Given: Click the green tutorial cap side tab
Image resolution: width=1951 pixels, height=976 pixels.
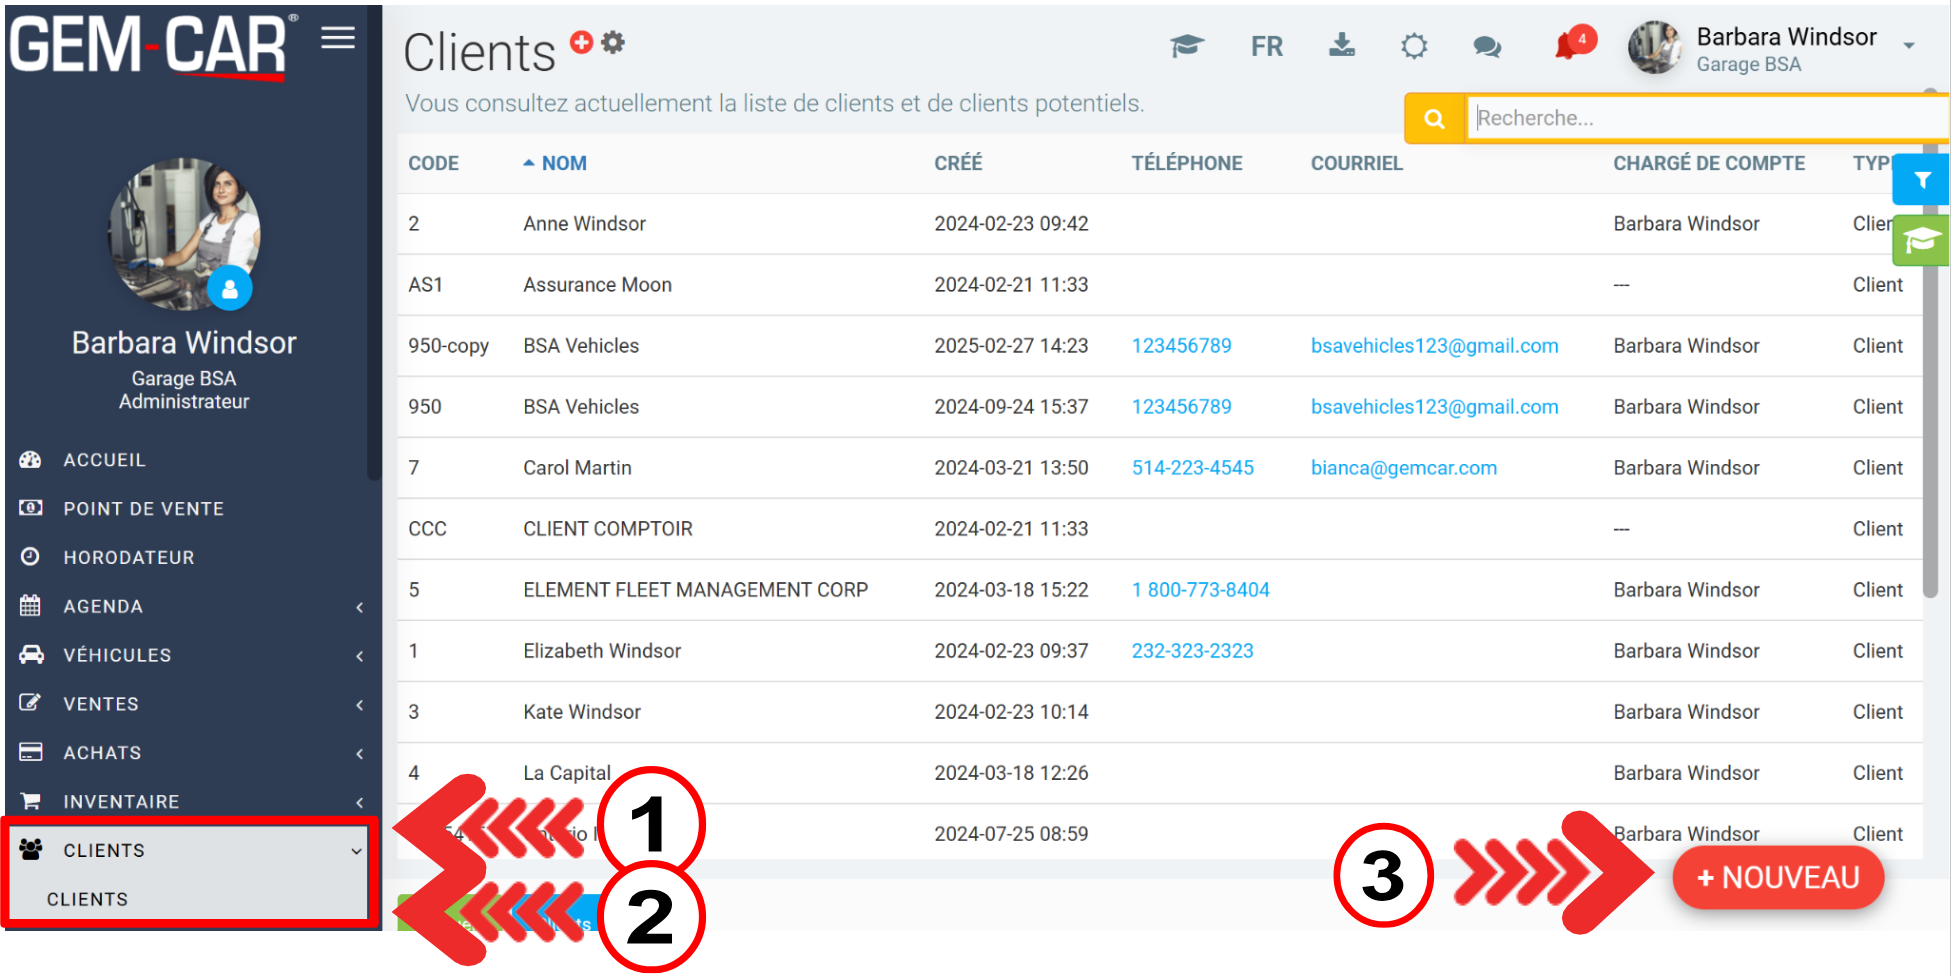Looking at the screenshot, I should 1921,240.
